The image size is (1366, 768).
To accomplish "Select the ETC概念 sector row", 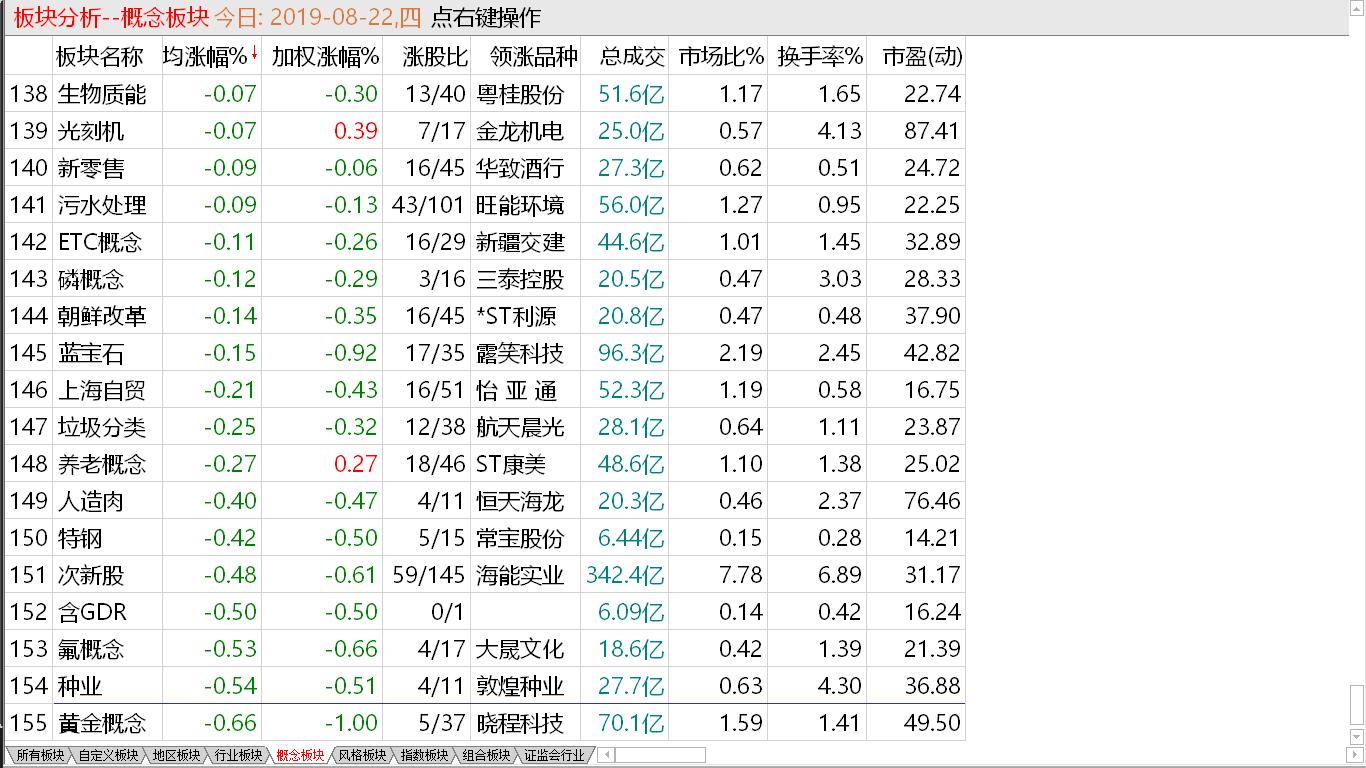I will 485,242.
